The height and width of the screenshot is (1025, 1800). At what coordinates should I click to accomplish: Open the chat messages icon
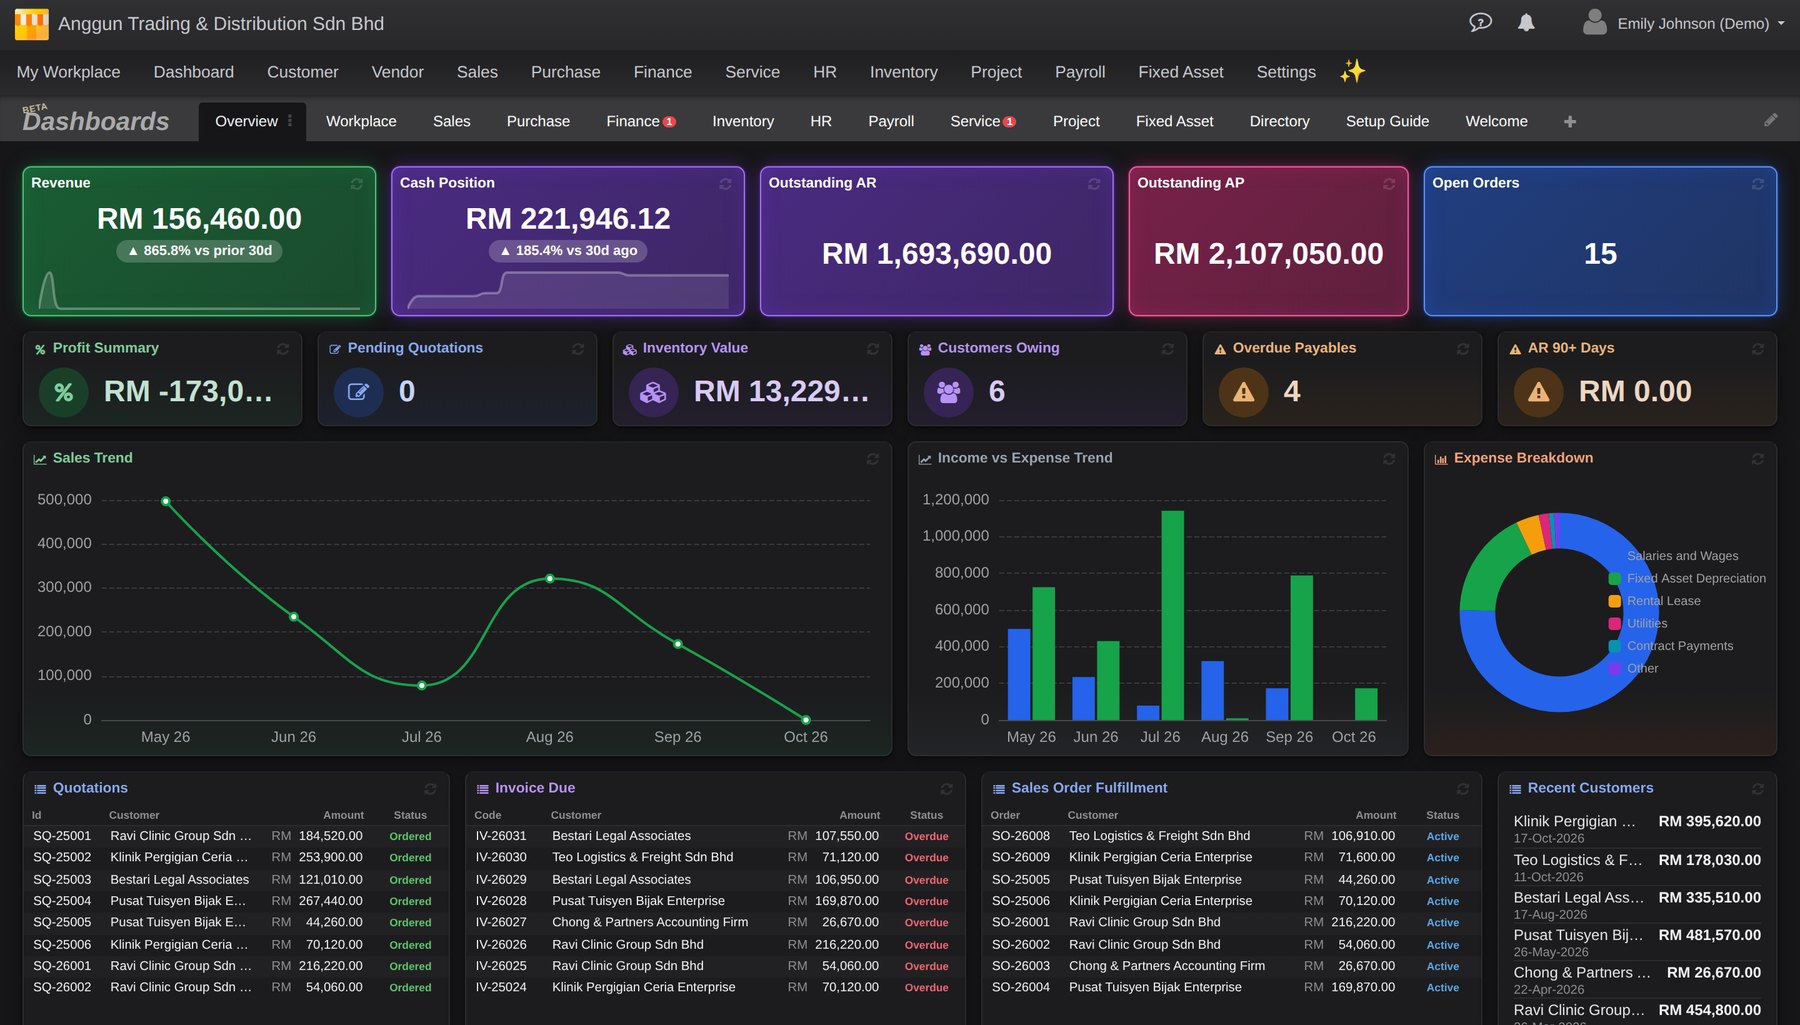click(1480, 22)
